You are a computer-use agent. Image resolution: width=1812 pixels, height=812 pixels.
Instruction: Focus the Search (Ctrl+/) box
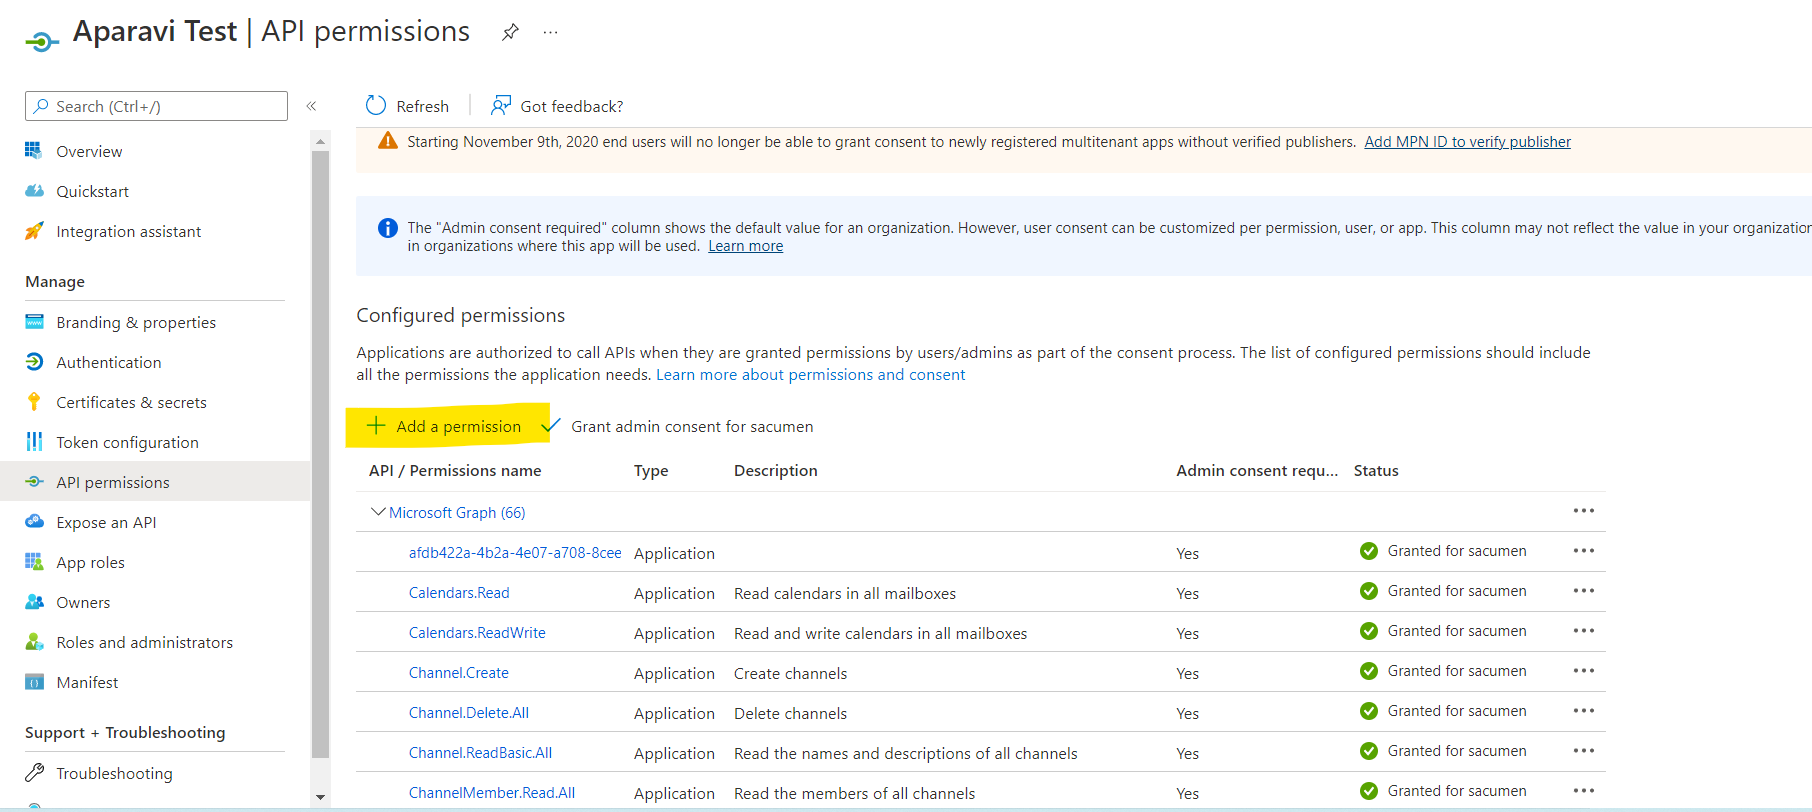pos(156,106)
